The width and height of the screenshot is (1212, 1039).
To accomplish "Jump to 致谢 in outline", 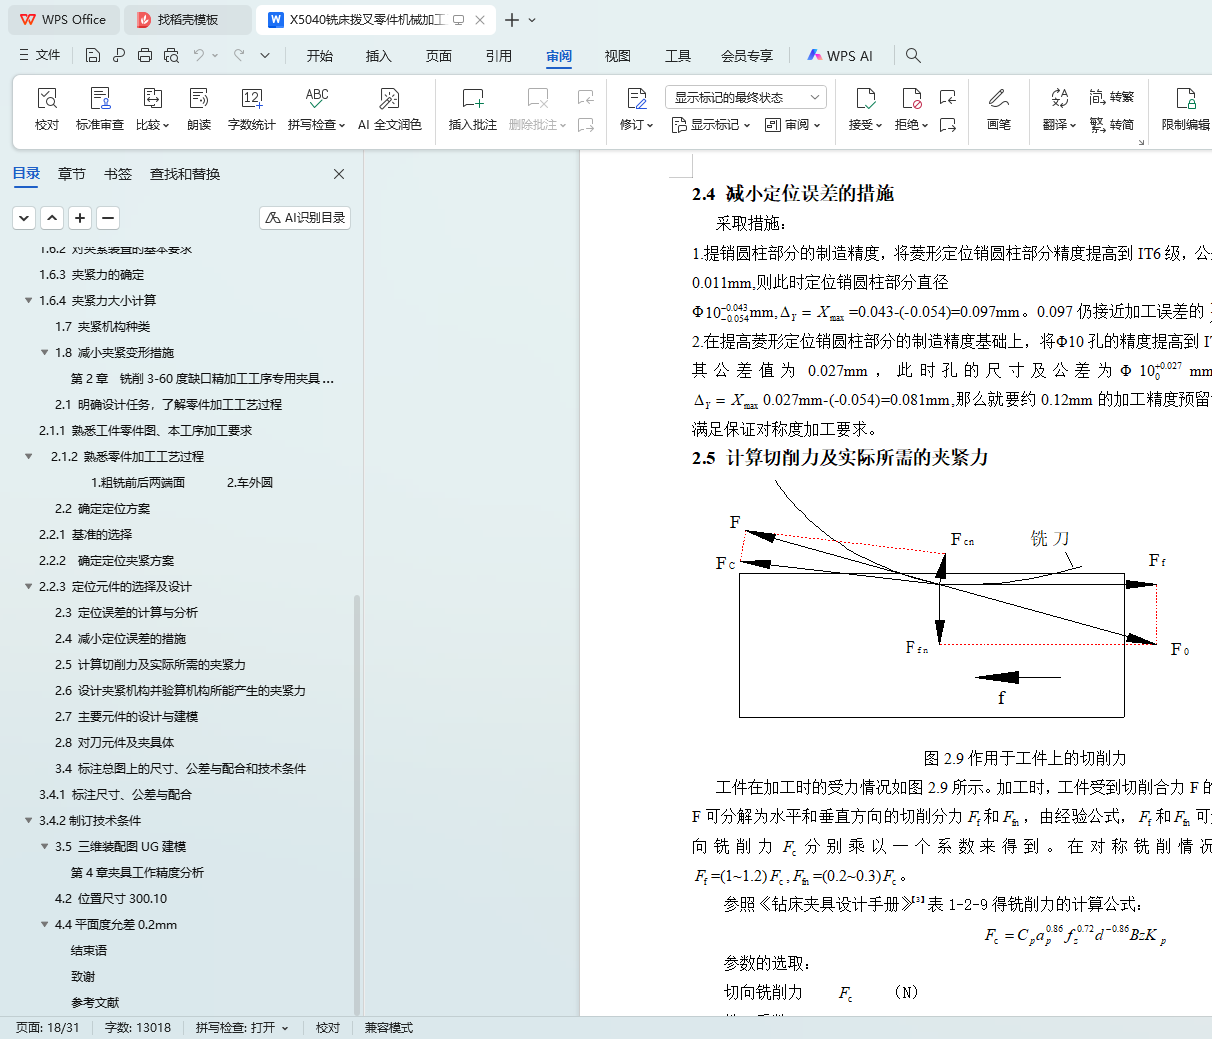I will pos(83,977).
